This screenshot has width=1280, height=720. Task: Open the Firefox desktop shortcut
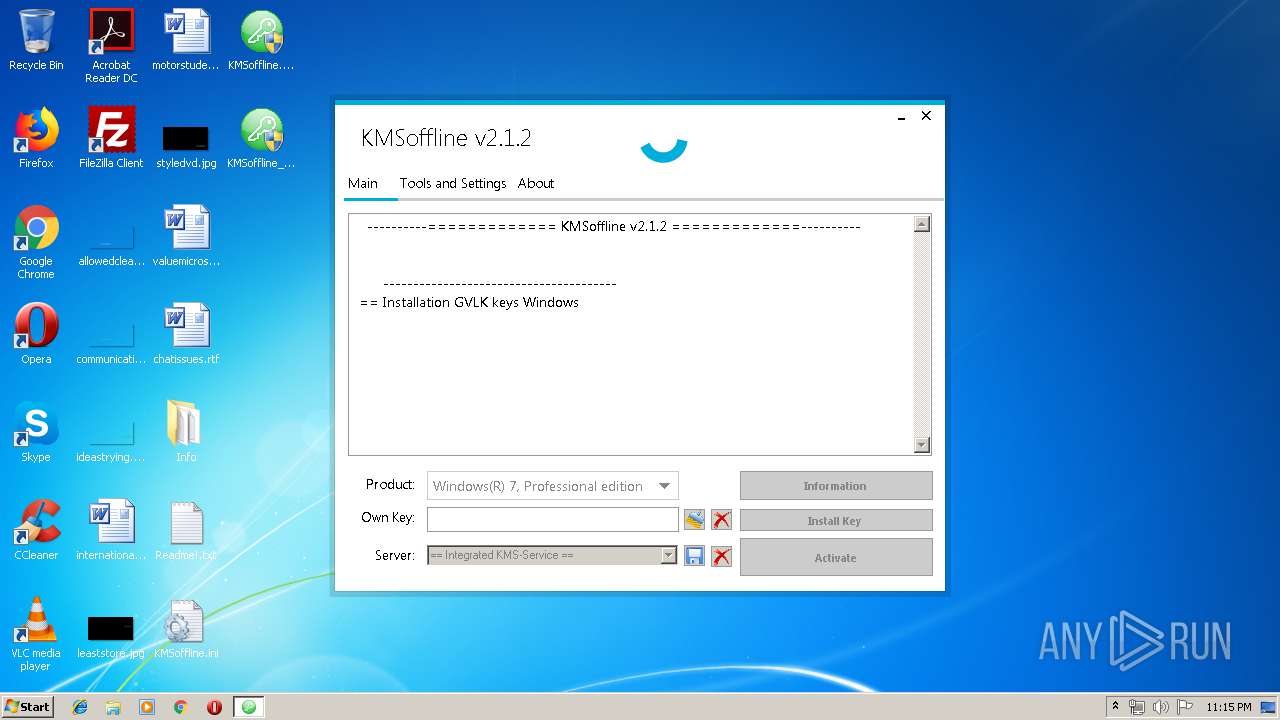point(36,138)
